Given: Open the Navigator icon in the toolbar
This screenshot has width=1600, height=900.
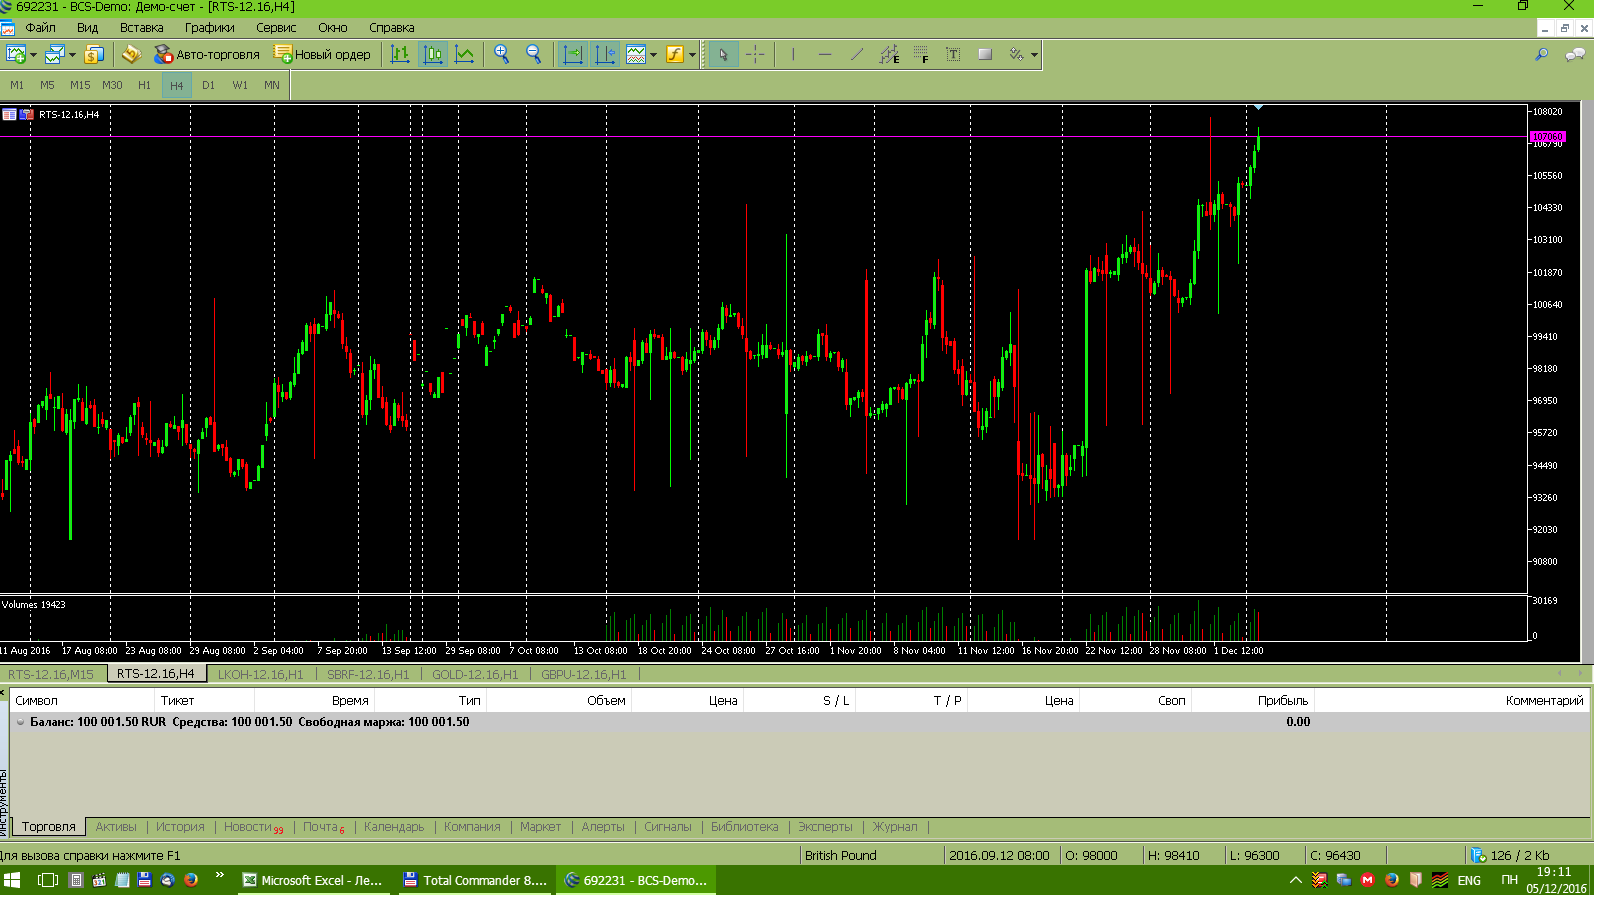Looking at the screenshot, I should [x=131, y=54].
